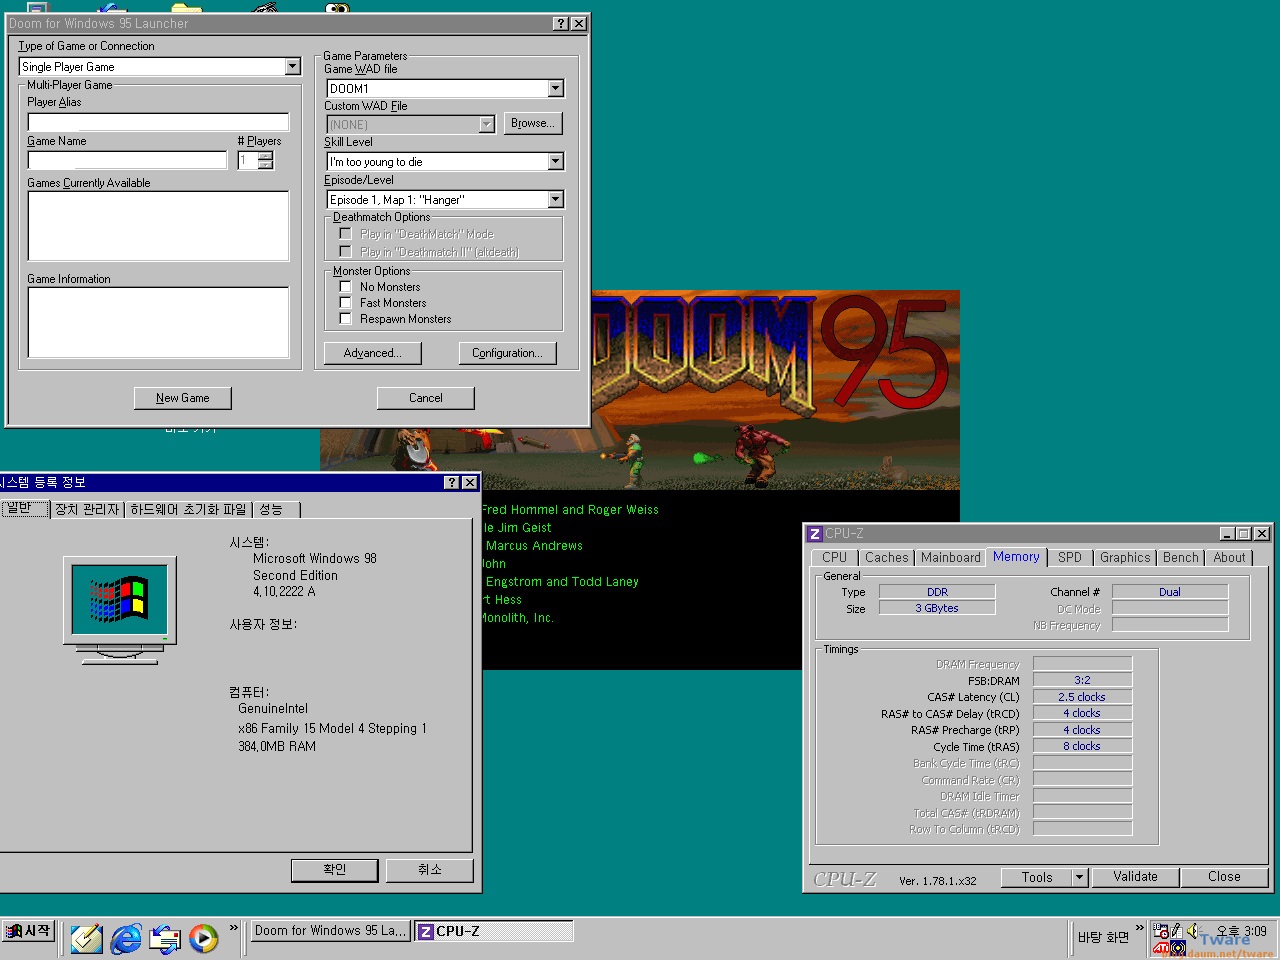Click the 3 GBytes size value
1280x960 pixels.
[937, 608]
